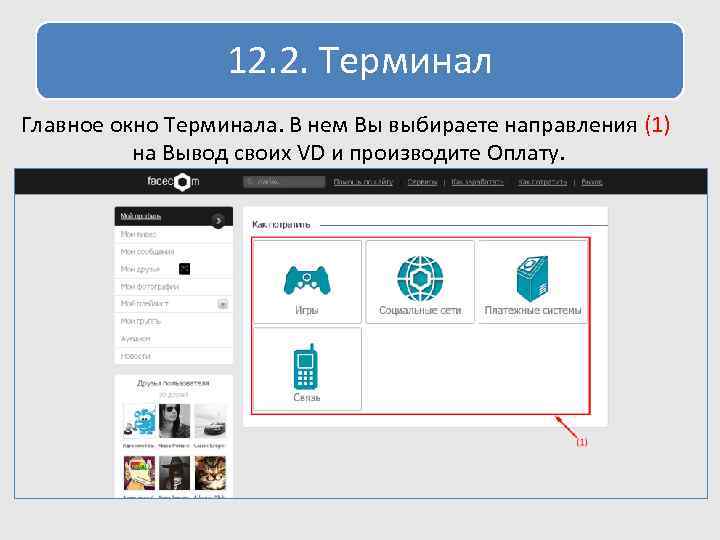
Task: Click the colorful cartoon character friend avatar
Action: [140, 473]
